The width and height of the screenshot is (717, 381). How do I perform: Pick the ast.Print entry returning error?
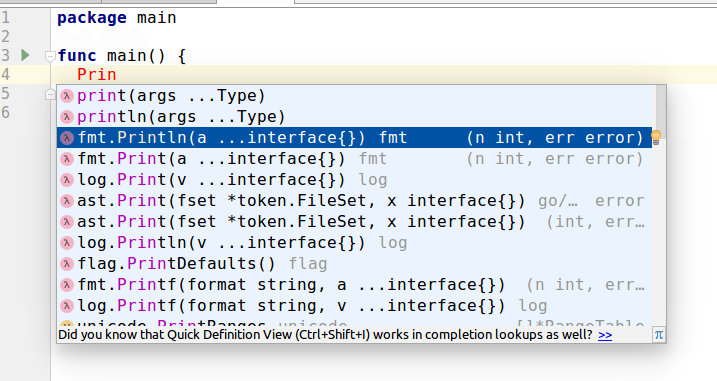click(x=354, y=201)
